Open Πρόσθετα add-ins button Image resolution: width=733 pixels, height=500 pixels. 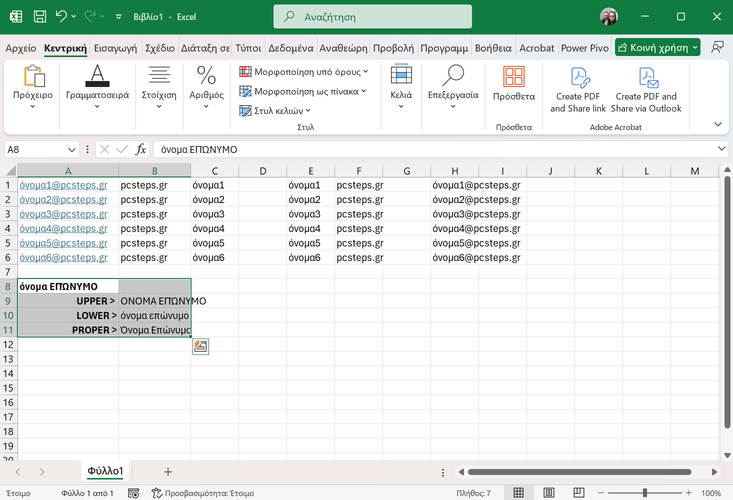tap(514, 84)
